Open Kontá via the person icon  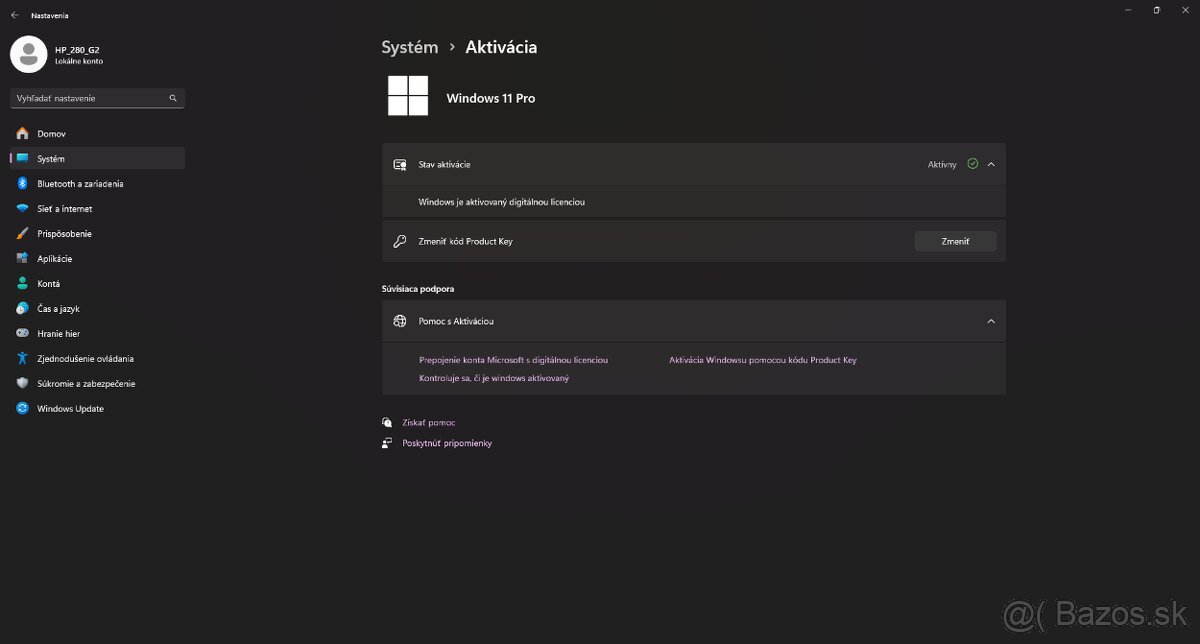(x=22, y=283)
